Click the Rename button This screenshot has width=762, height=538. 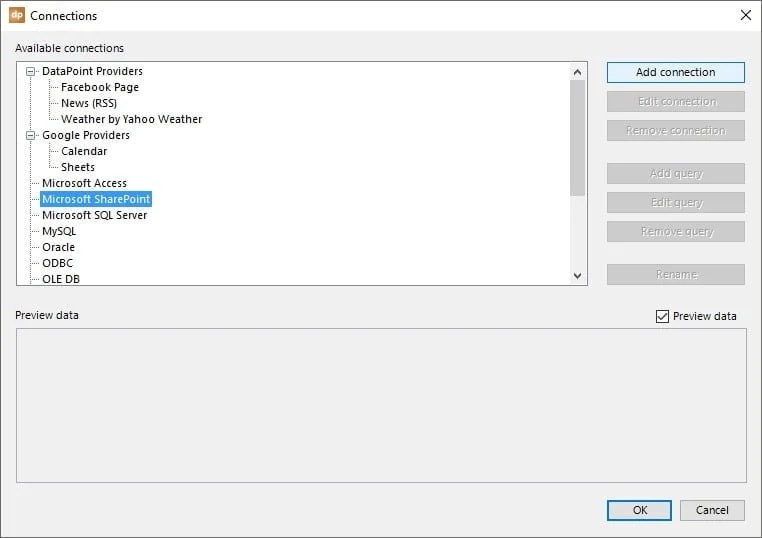[x=675, y=275]
